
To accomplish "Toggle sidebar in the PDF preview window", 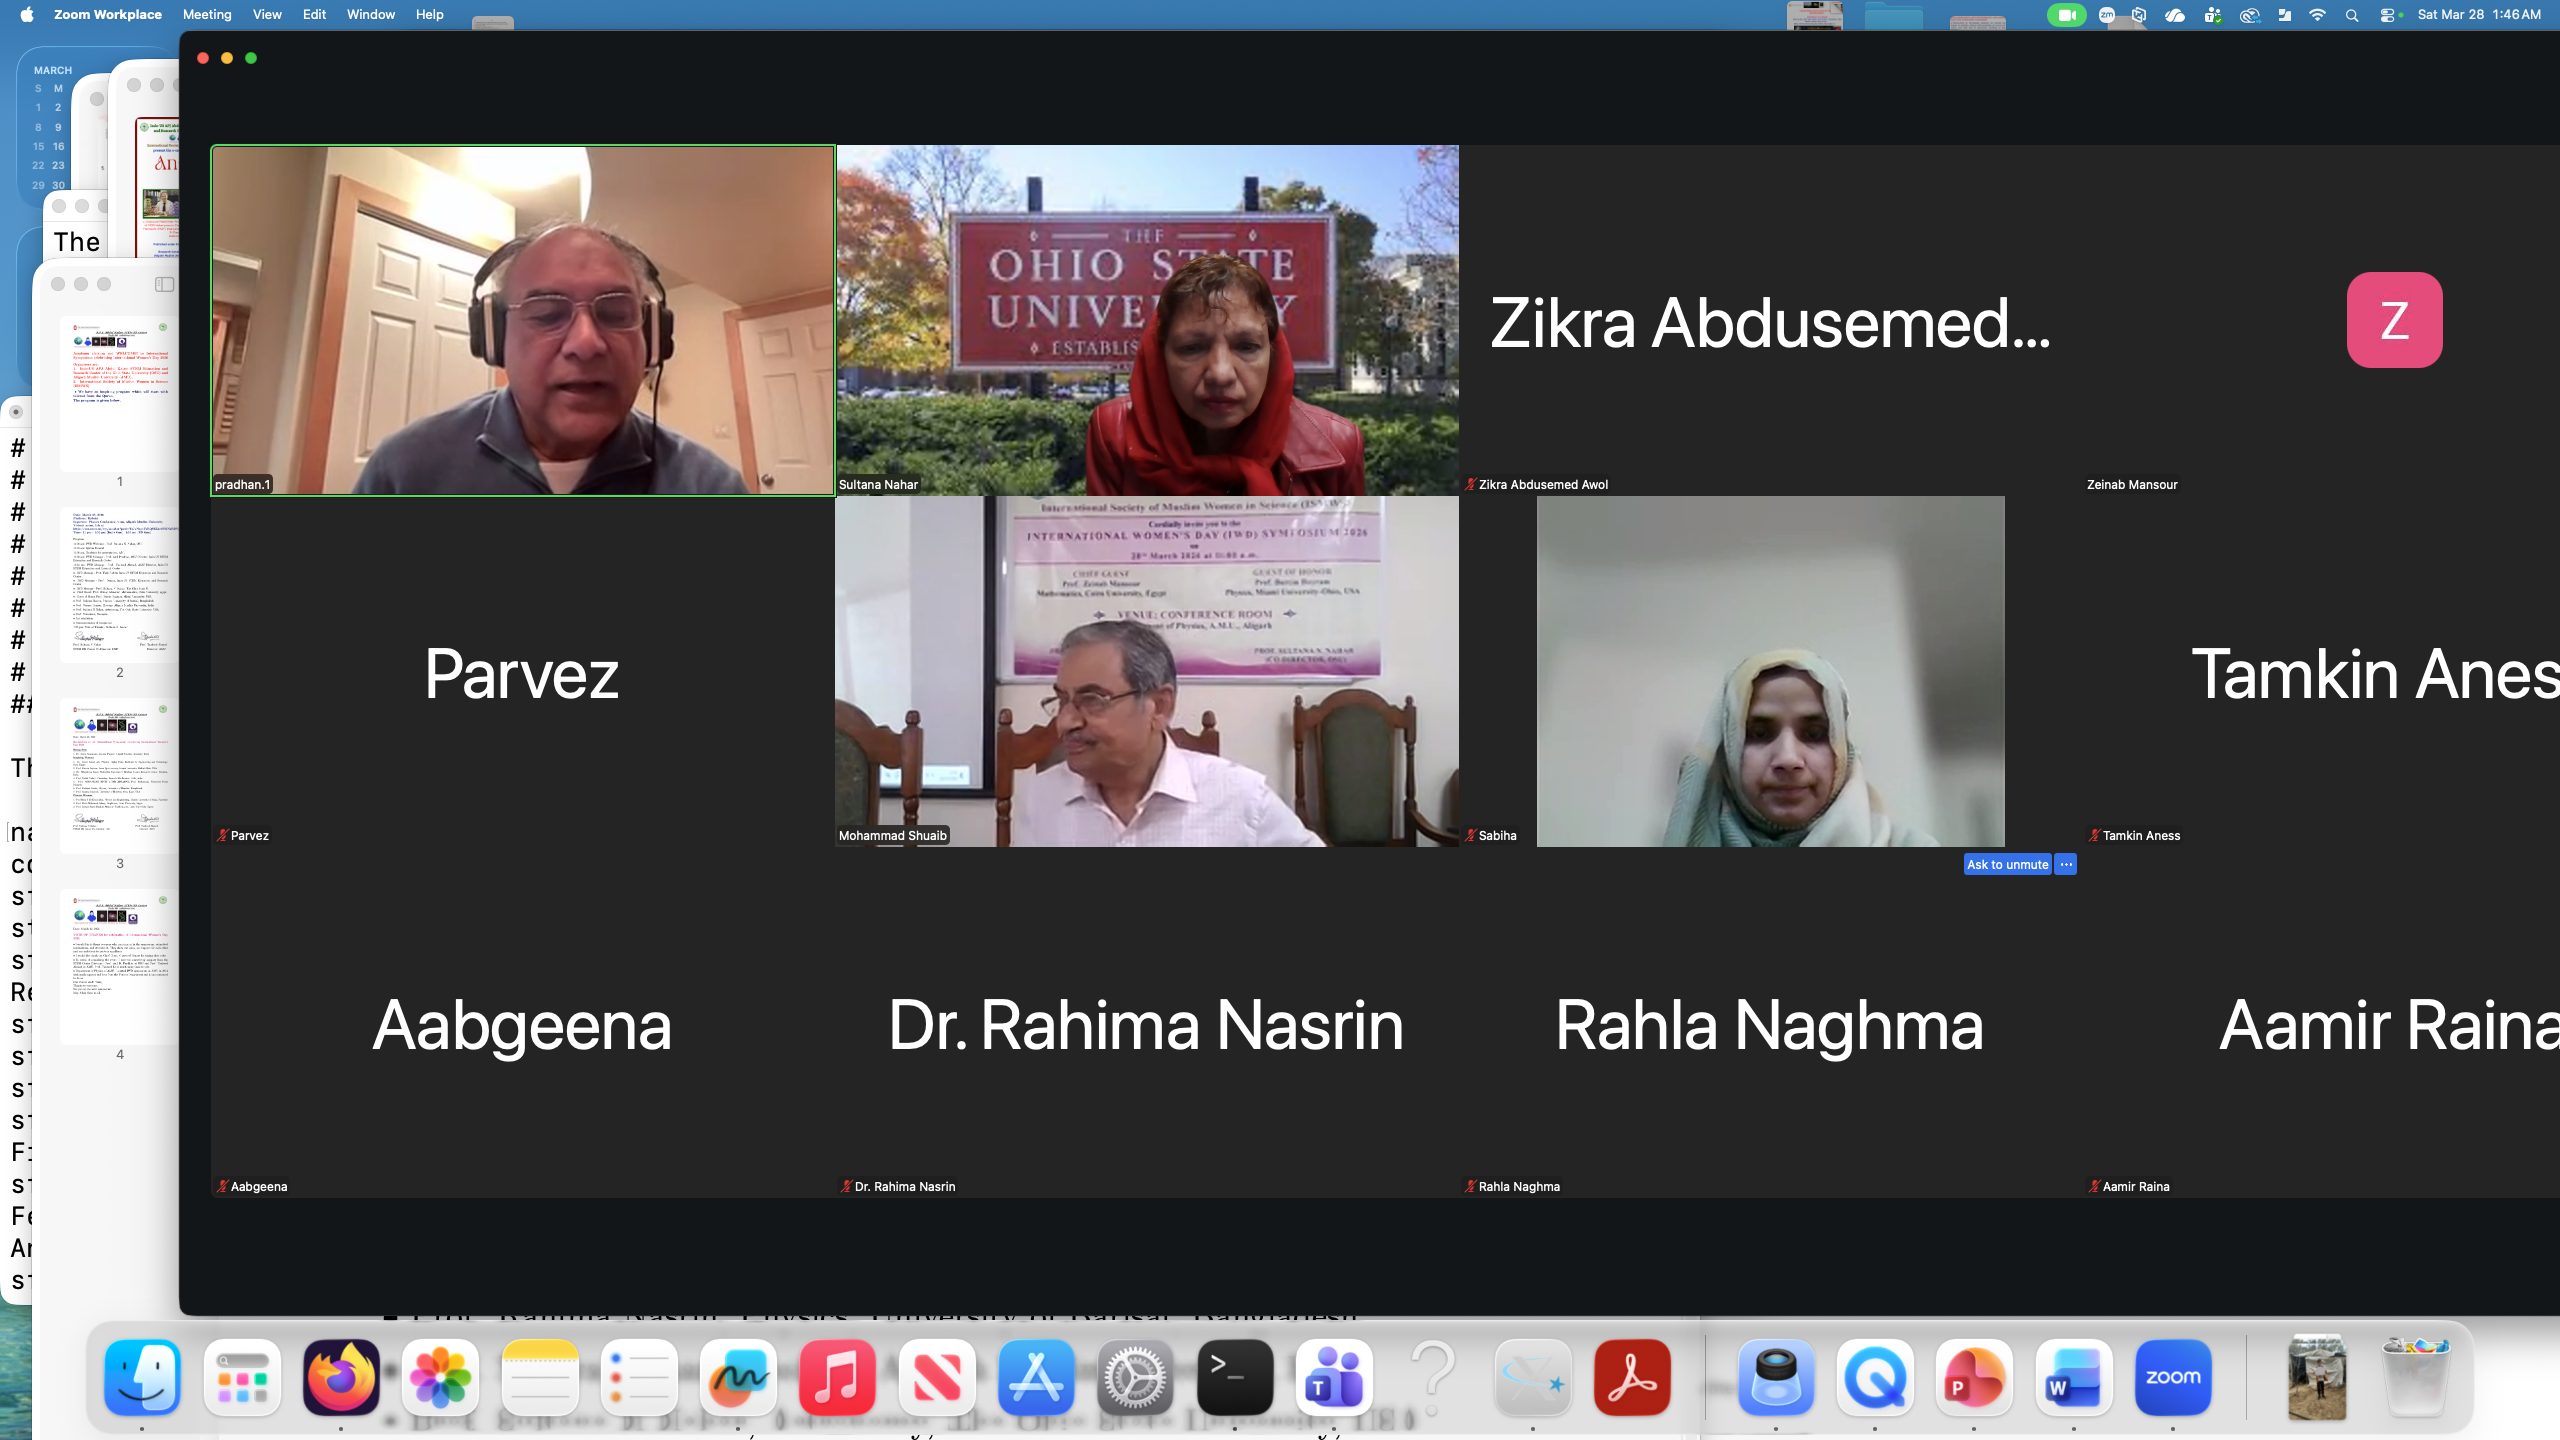I will (165, 284).
